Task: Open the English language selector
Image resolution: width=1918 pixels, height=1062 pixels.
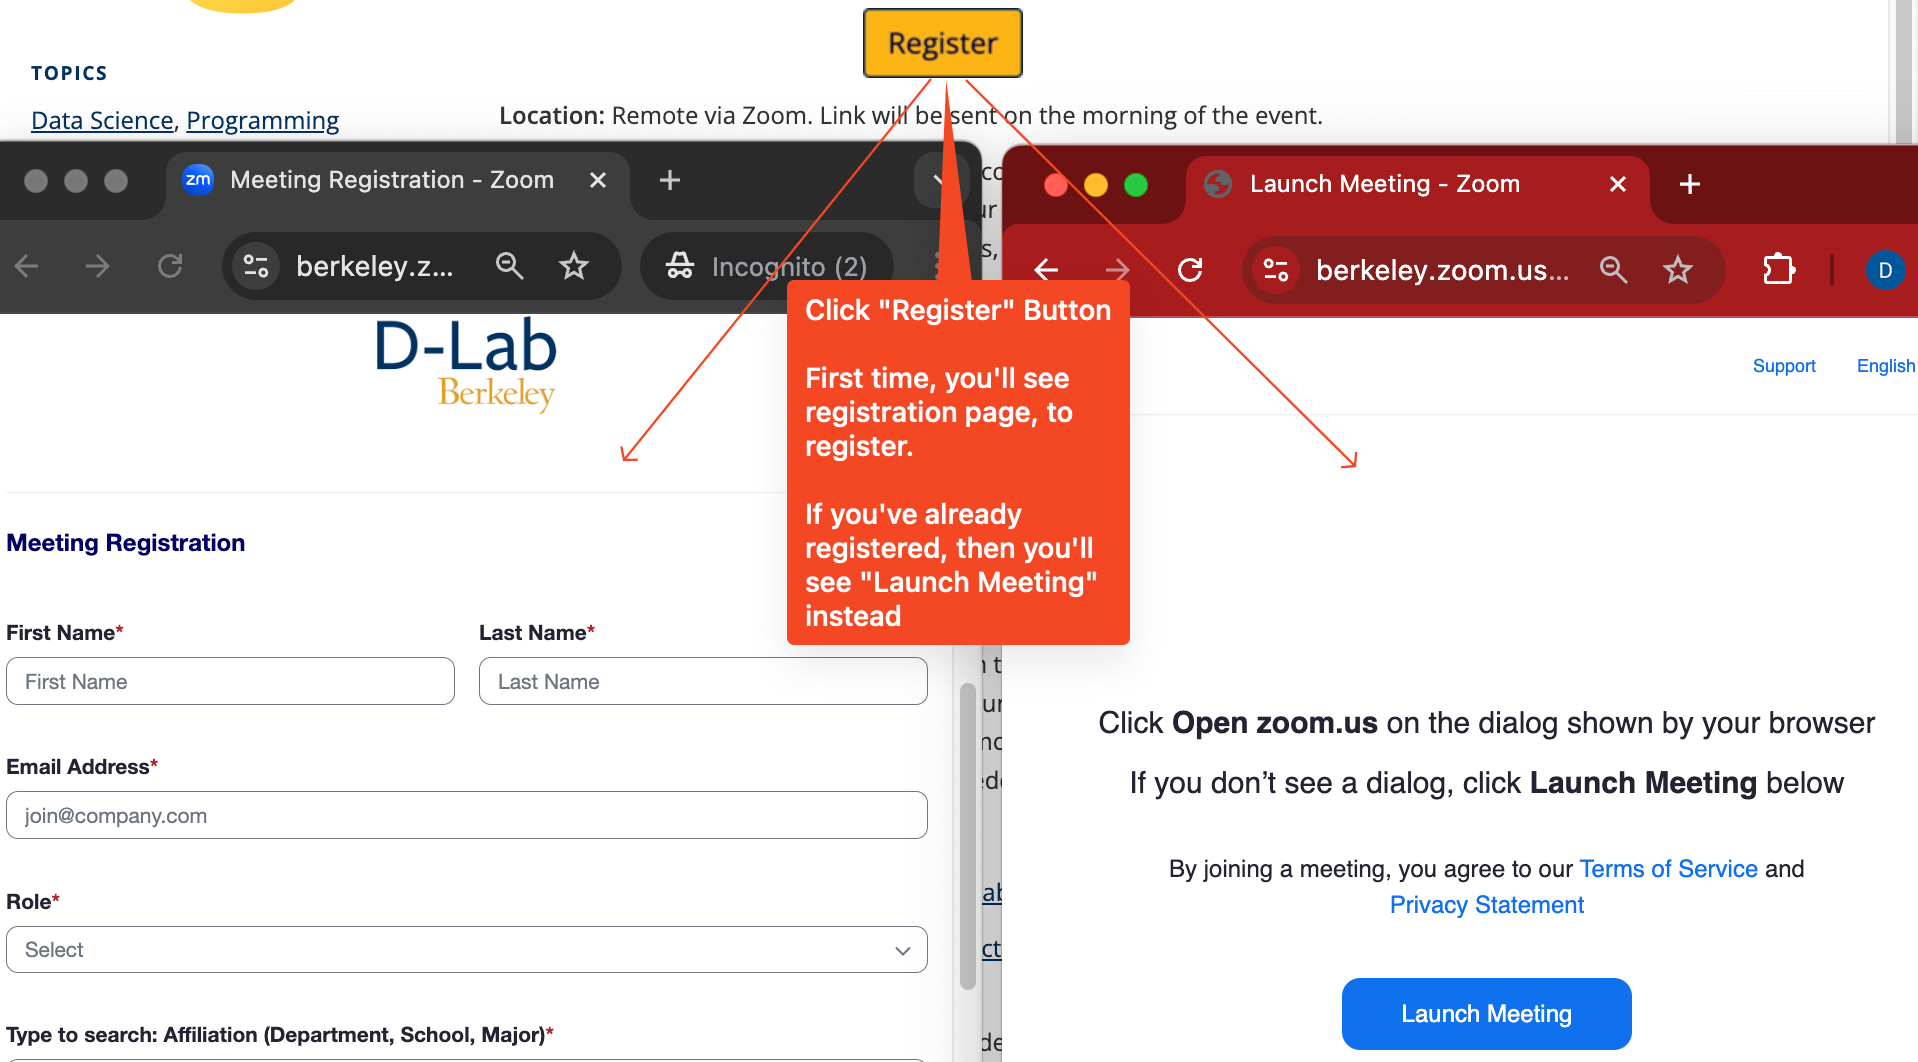Action: point(1886,366)
